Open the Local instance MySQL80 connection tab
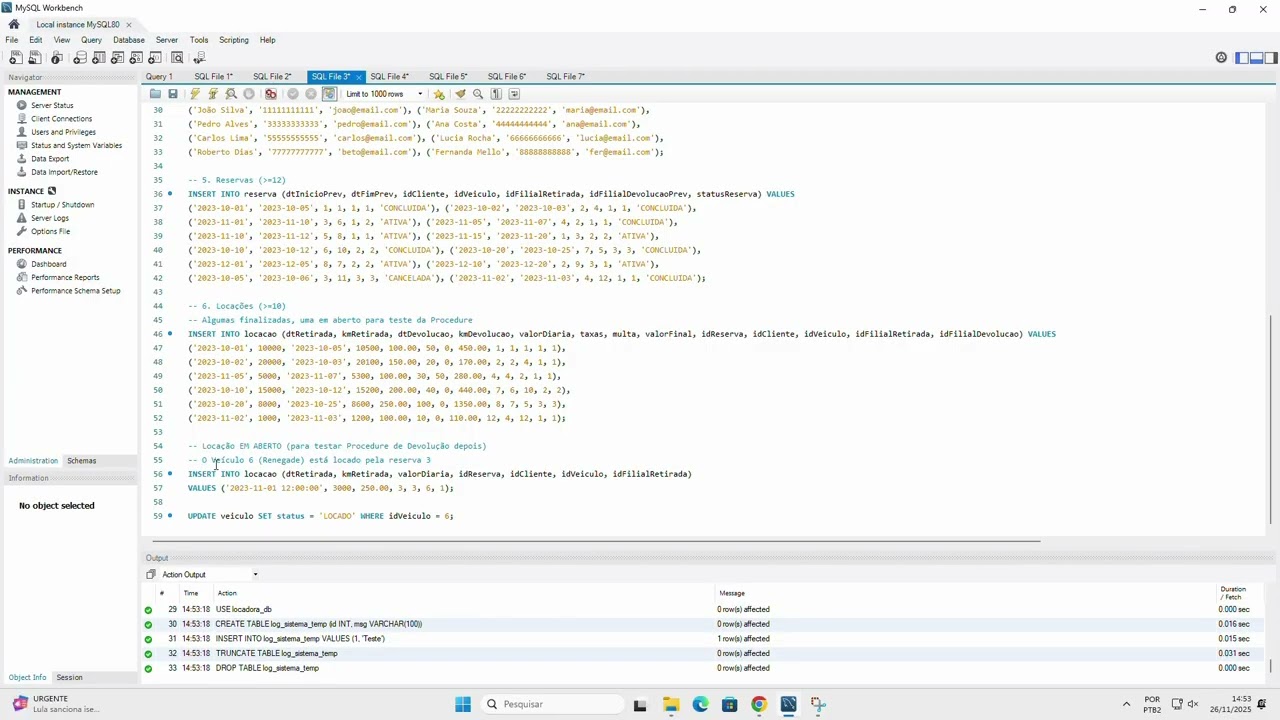Screen dimensions: 1280x720 click(x=77, y=24)
